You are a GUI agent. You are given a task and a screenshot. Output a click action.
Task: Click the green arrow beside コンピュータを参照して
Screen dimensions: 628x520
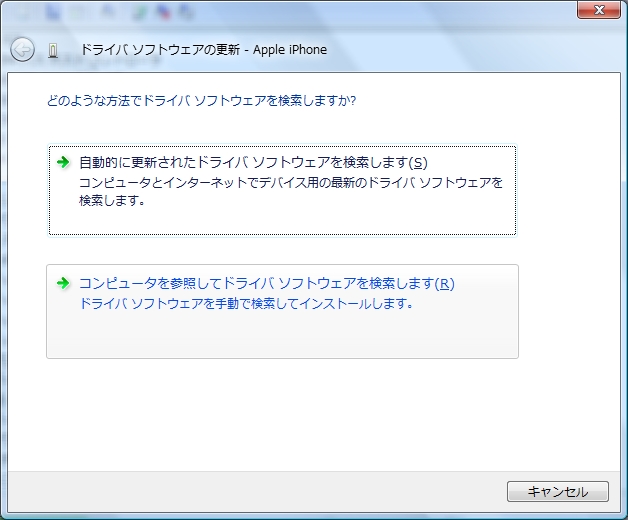point(63,283)
